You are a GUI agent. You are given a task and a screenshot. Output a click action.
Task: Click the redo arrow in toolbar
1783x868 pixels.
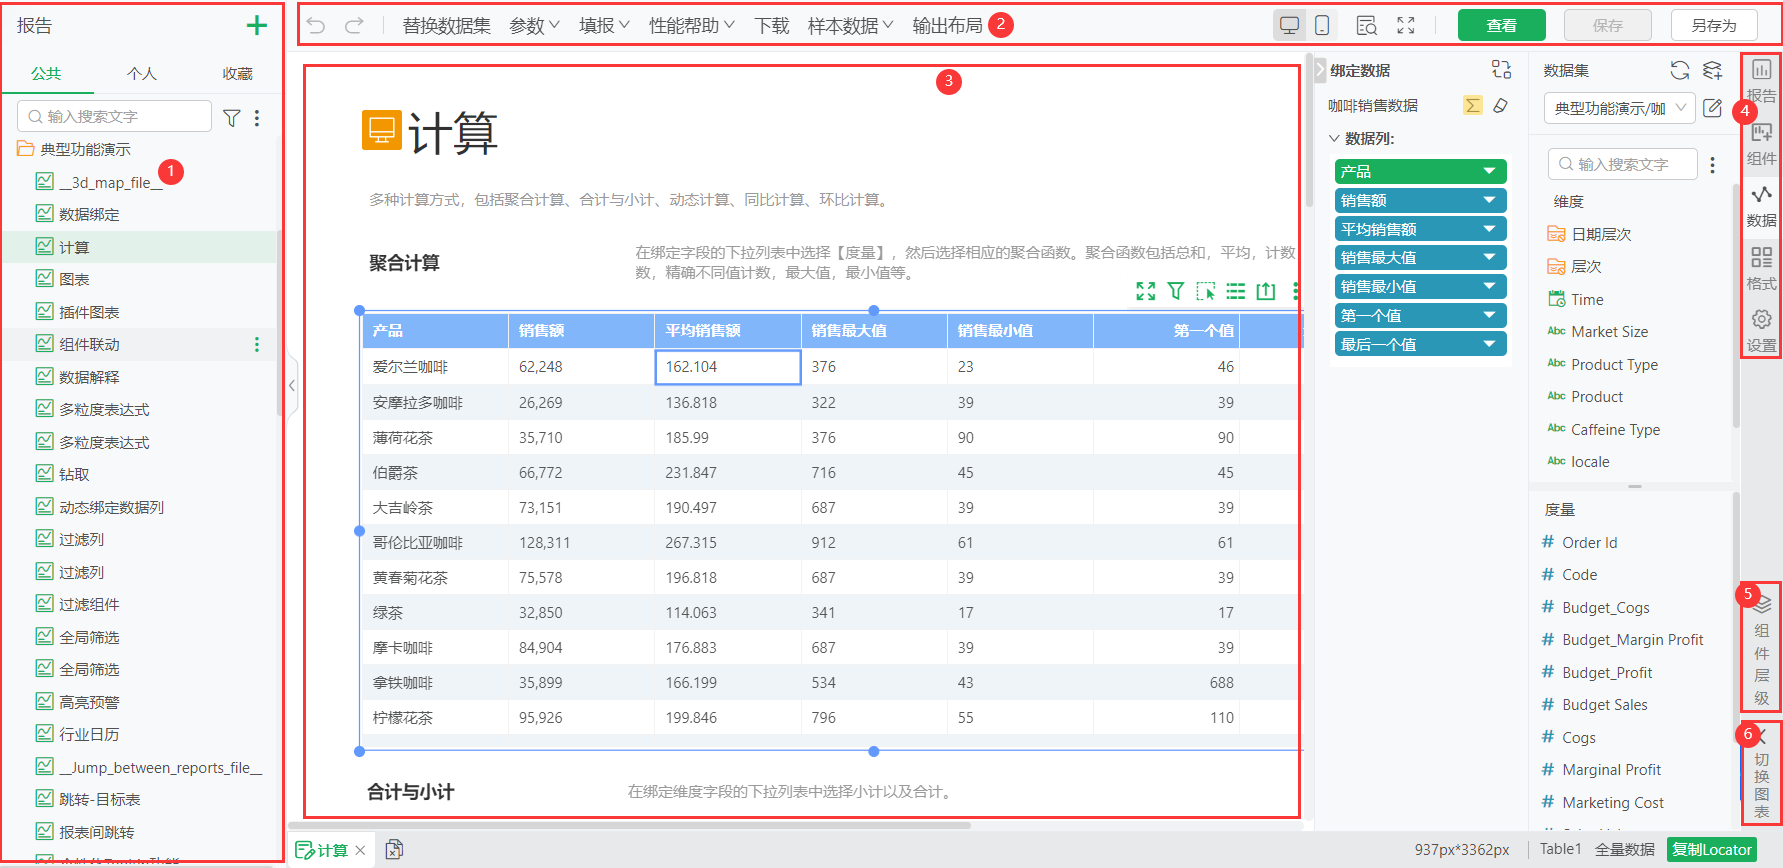(x=354, y=26)
